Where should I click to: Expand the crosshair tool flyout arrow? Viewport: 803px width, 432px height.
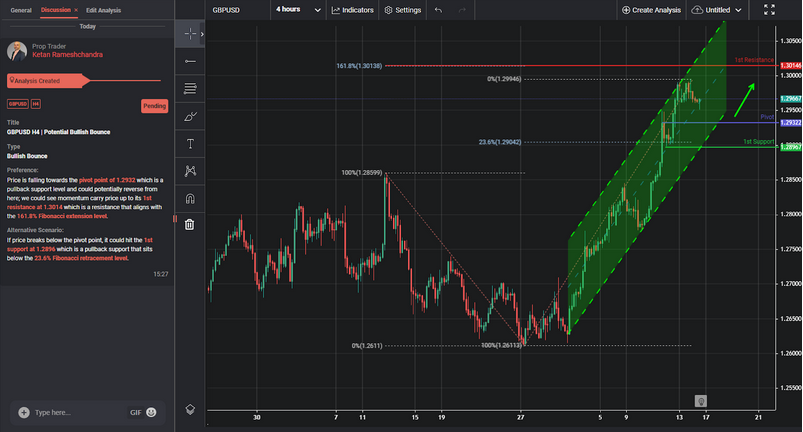pos(202,34)
